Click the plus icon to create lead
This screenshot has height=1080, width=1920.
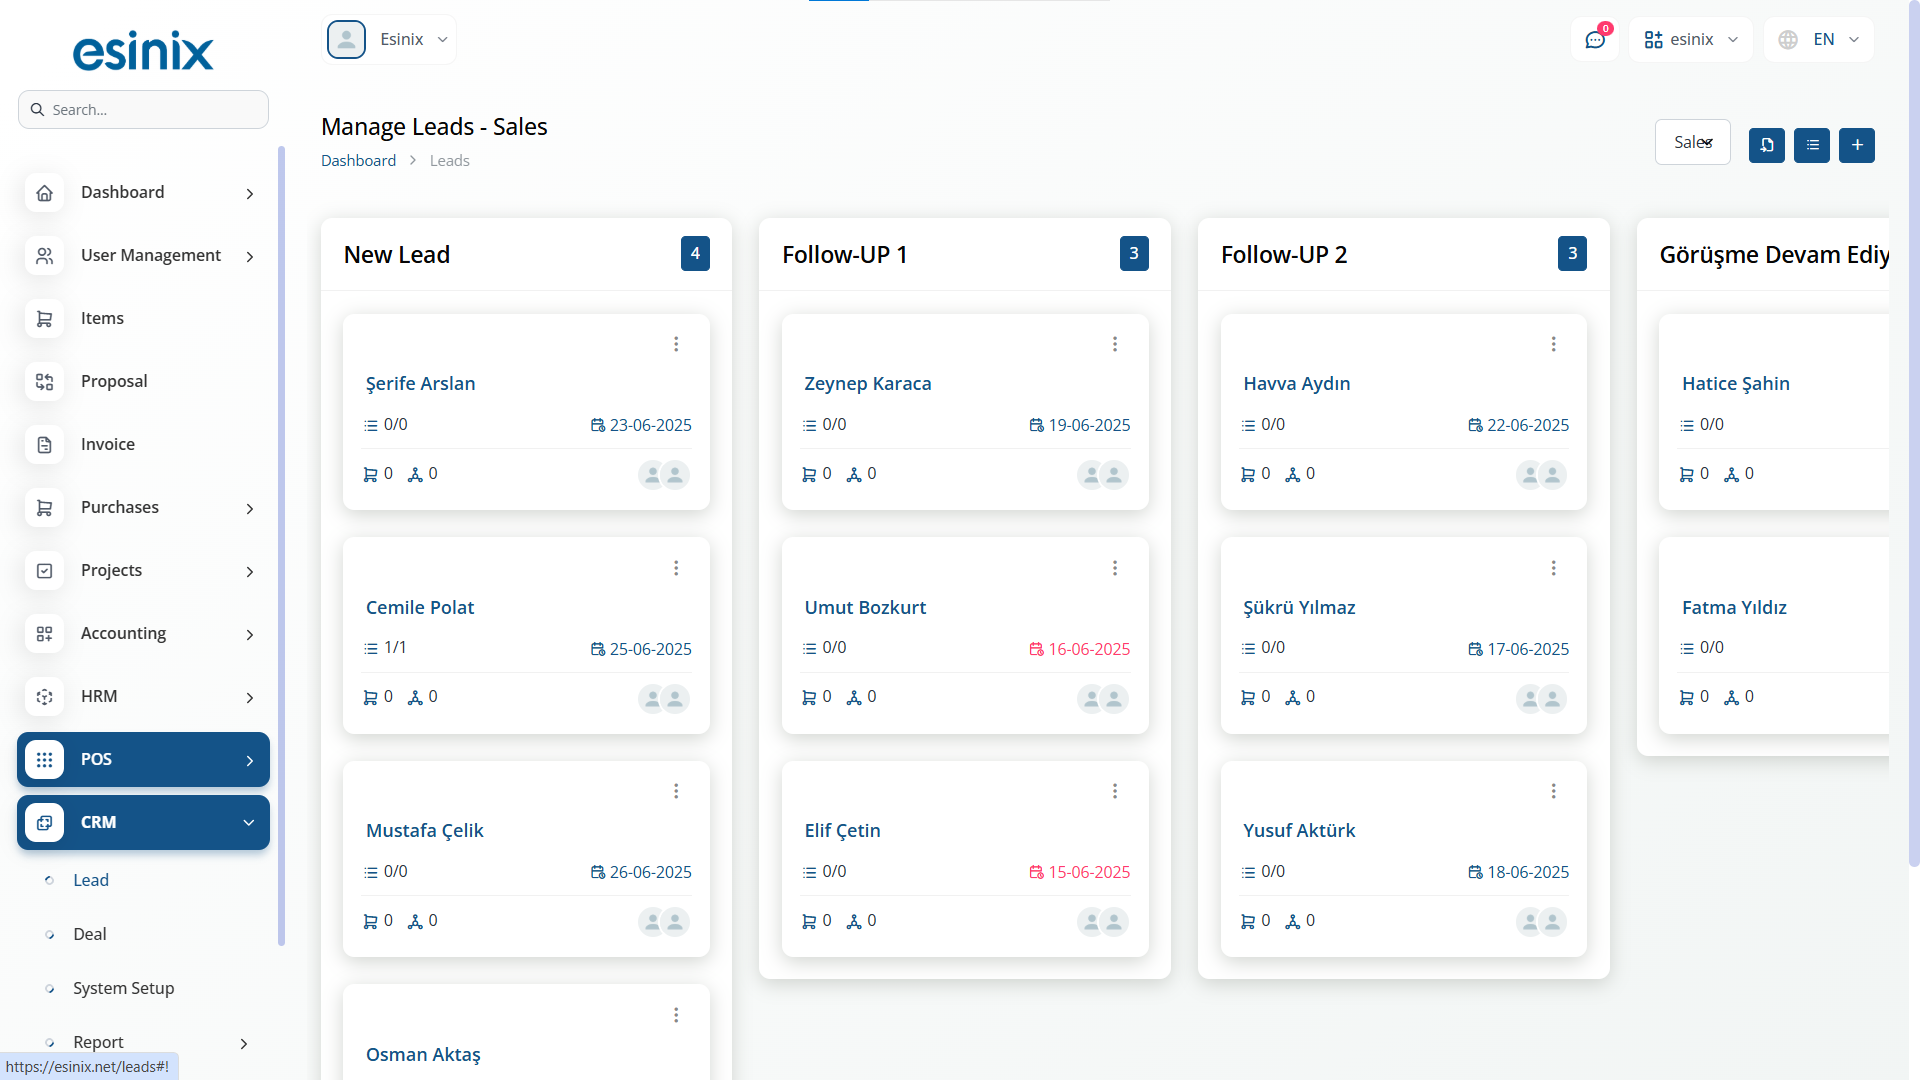point(1857,145)
